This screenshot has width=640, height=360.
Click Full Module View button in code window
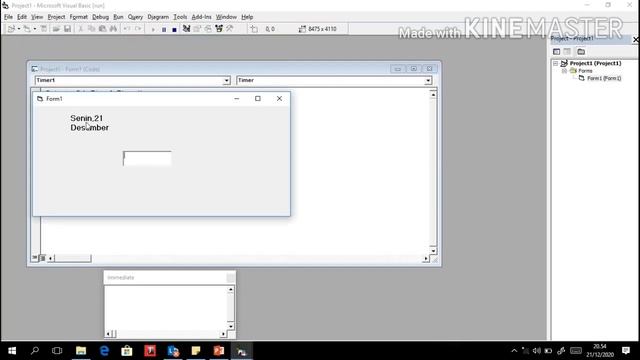(42, 258)
